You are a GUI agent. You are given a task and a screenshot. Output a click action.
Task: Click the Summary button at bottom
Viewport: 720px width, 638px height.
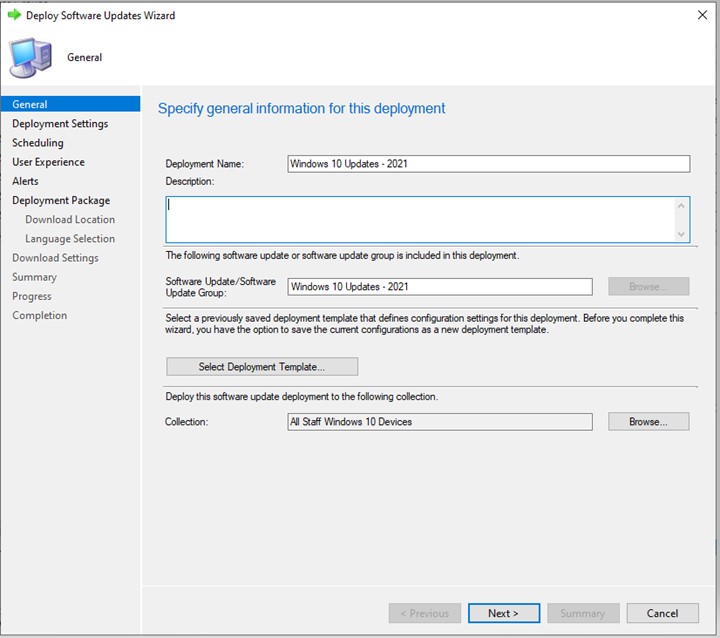583,613
